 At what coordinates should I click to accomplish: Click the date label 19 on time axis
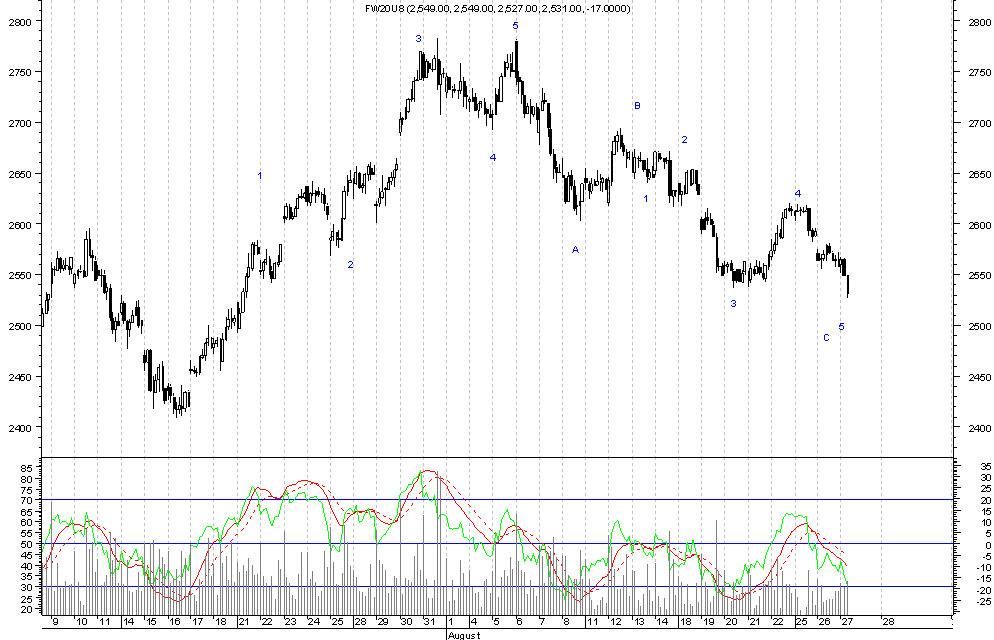pyautogui.click(x=709, y=622)
